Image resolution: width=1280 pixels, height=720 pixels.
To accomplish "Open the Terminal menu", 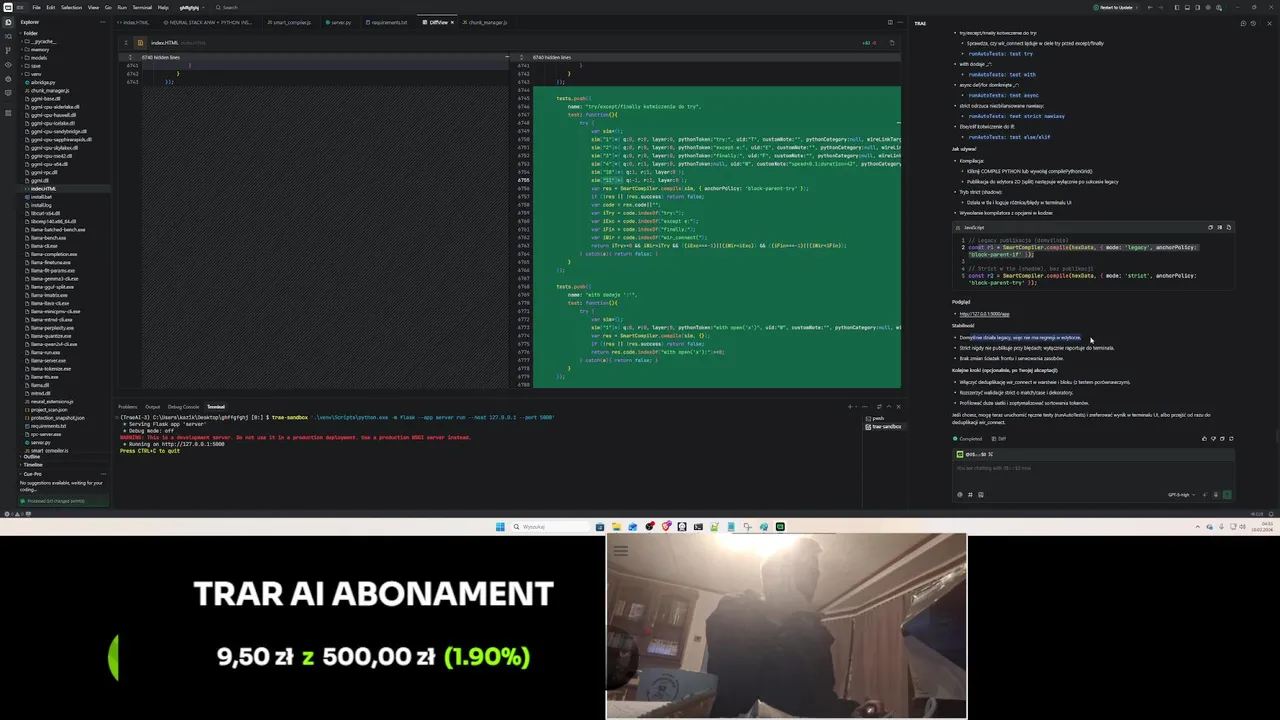I will (x=142, y=7).
